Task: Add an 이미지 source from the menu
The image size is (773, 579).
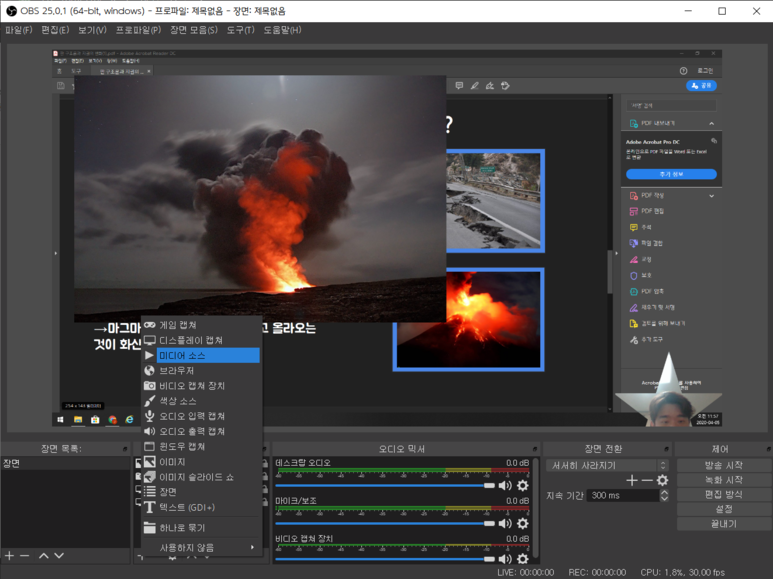Action: [201, 462]
